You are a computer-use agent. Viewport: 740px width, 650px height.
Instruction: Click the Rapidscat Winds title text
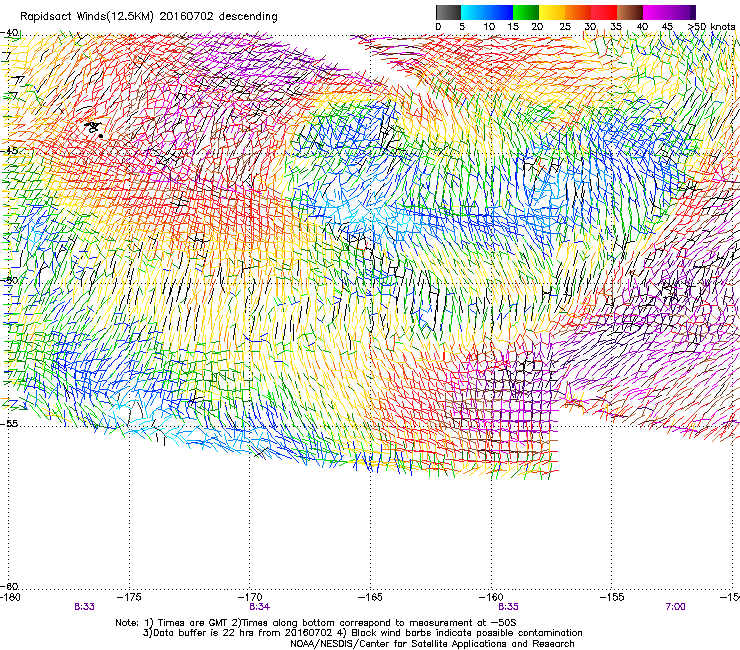149,17
